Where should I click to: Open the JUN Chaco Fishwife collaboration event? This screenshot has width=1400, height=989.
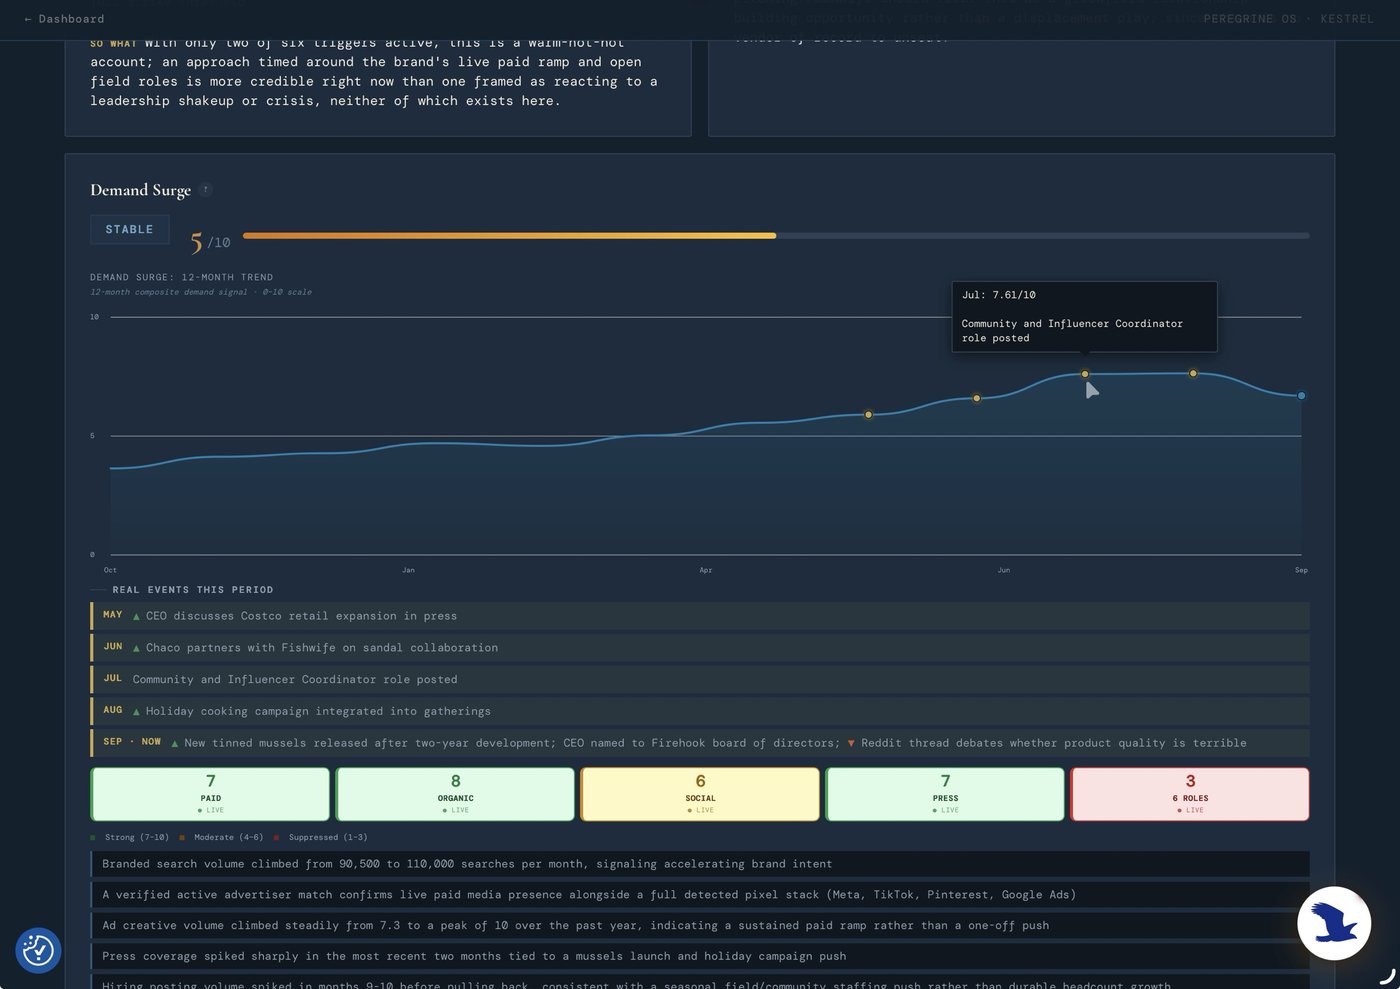(x=700, y=648)
